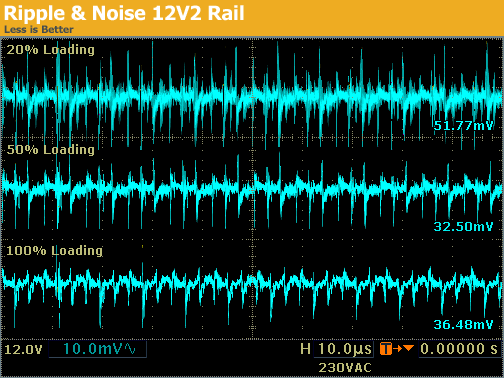Click the 230VAC input voltage label
The image size is (504, 378).
(345, 368)
